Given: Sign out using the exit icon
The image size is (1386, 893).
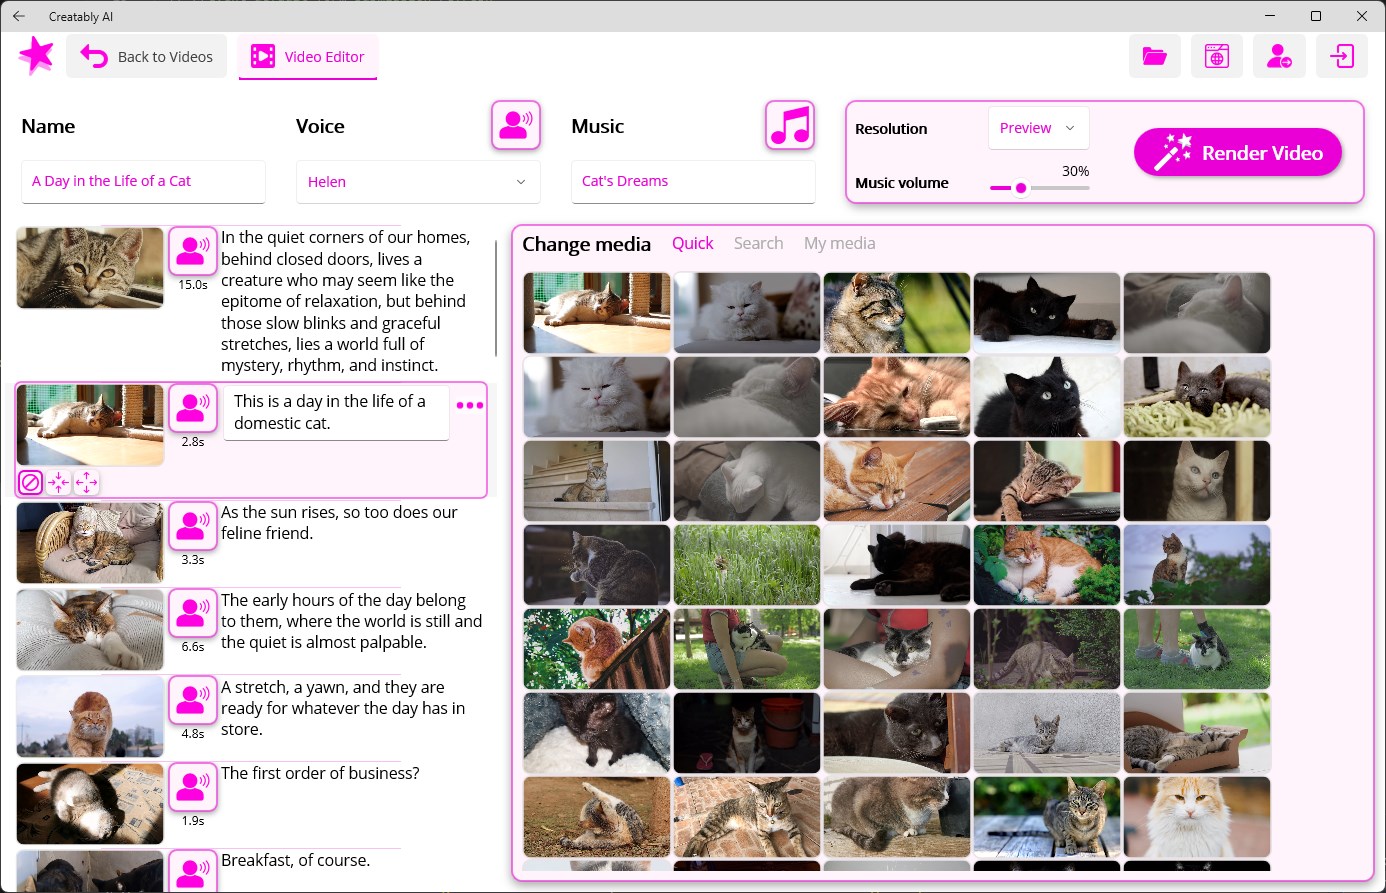Looking at the screenshot, I should [x=1341, y=56].
